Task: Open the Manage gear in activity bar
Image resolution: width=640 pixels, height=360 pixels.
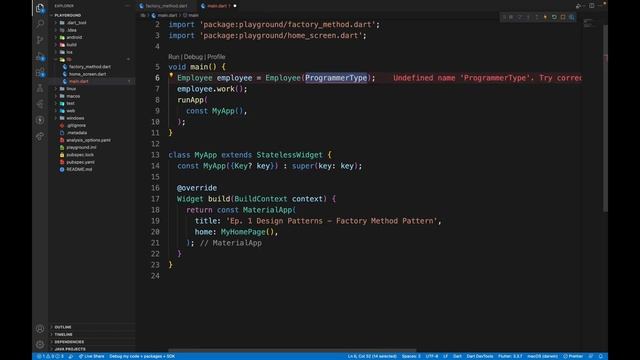Action: (x=40, y=344)
